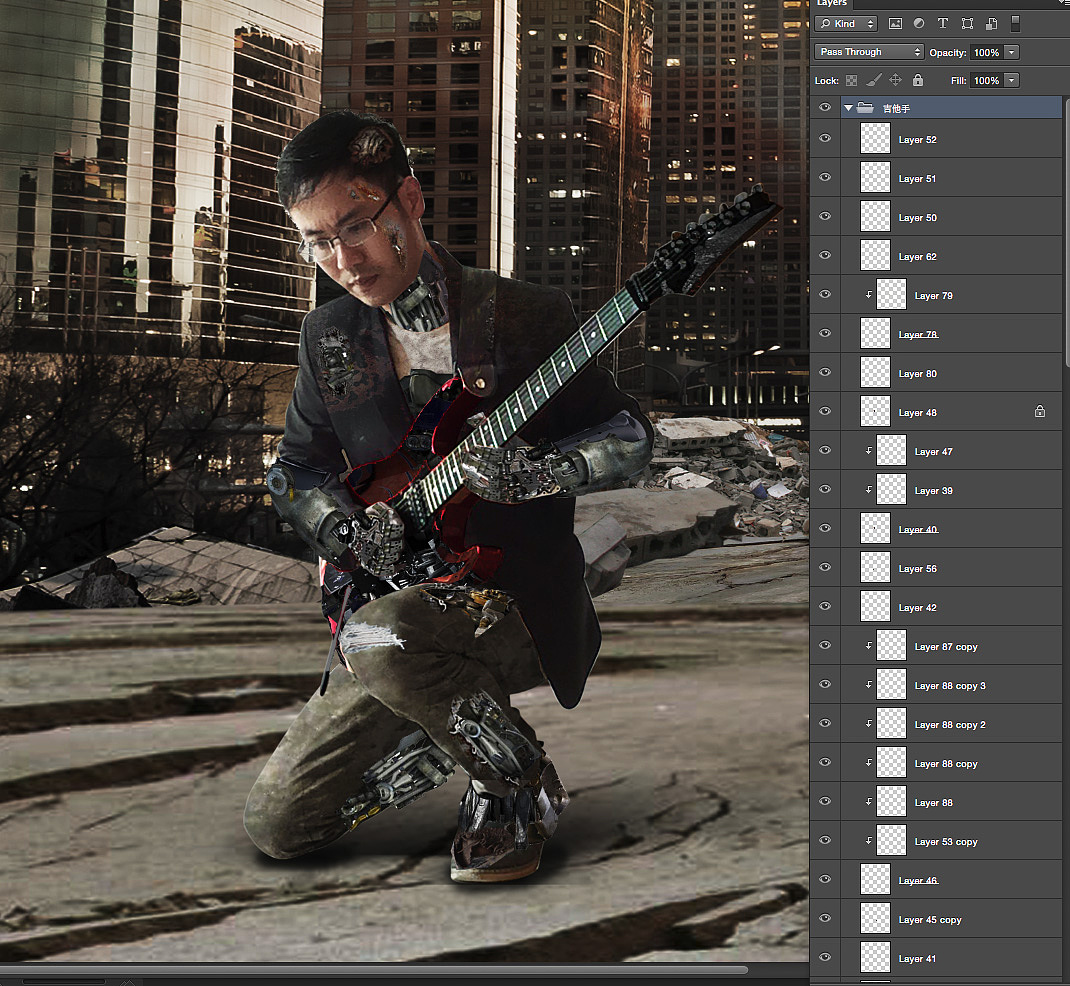The height and width of the screenshot is (986, 1070).
Task: Hide the group folder layer
Action: coord(825,108)
